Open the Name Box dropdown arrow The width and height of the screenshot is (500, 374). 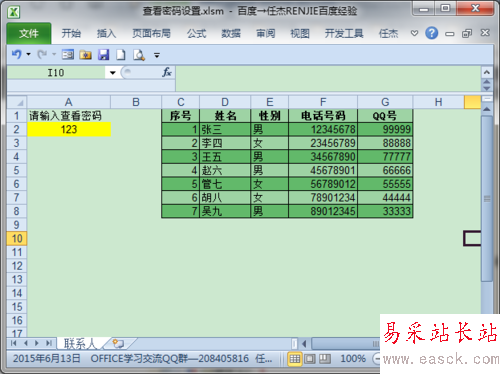pos(113,73)
